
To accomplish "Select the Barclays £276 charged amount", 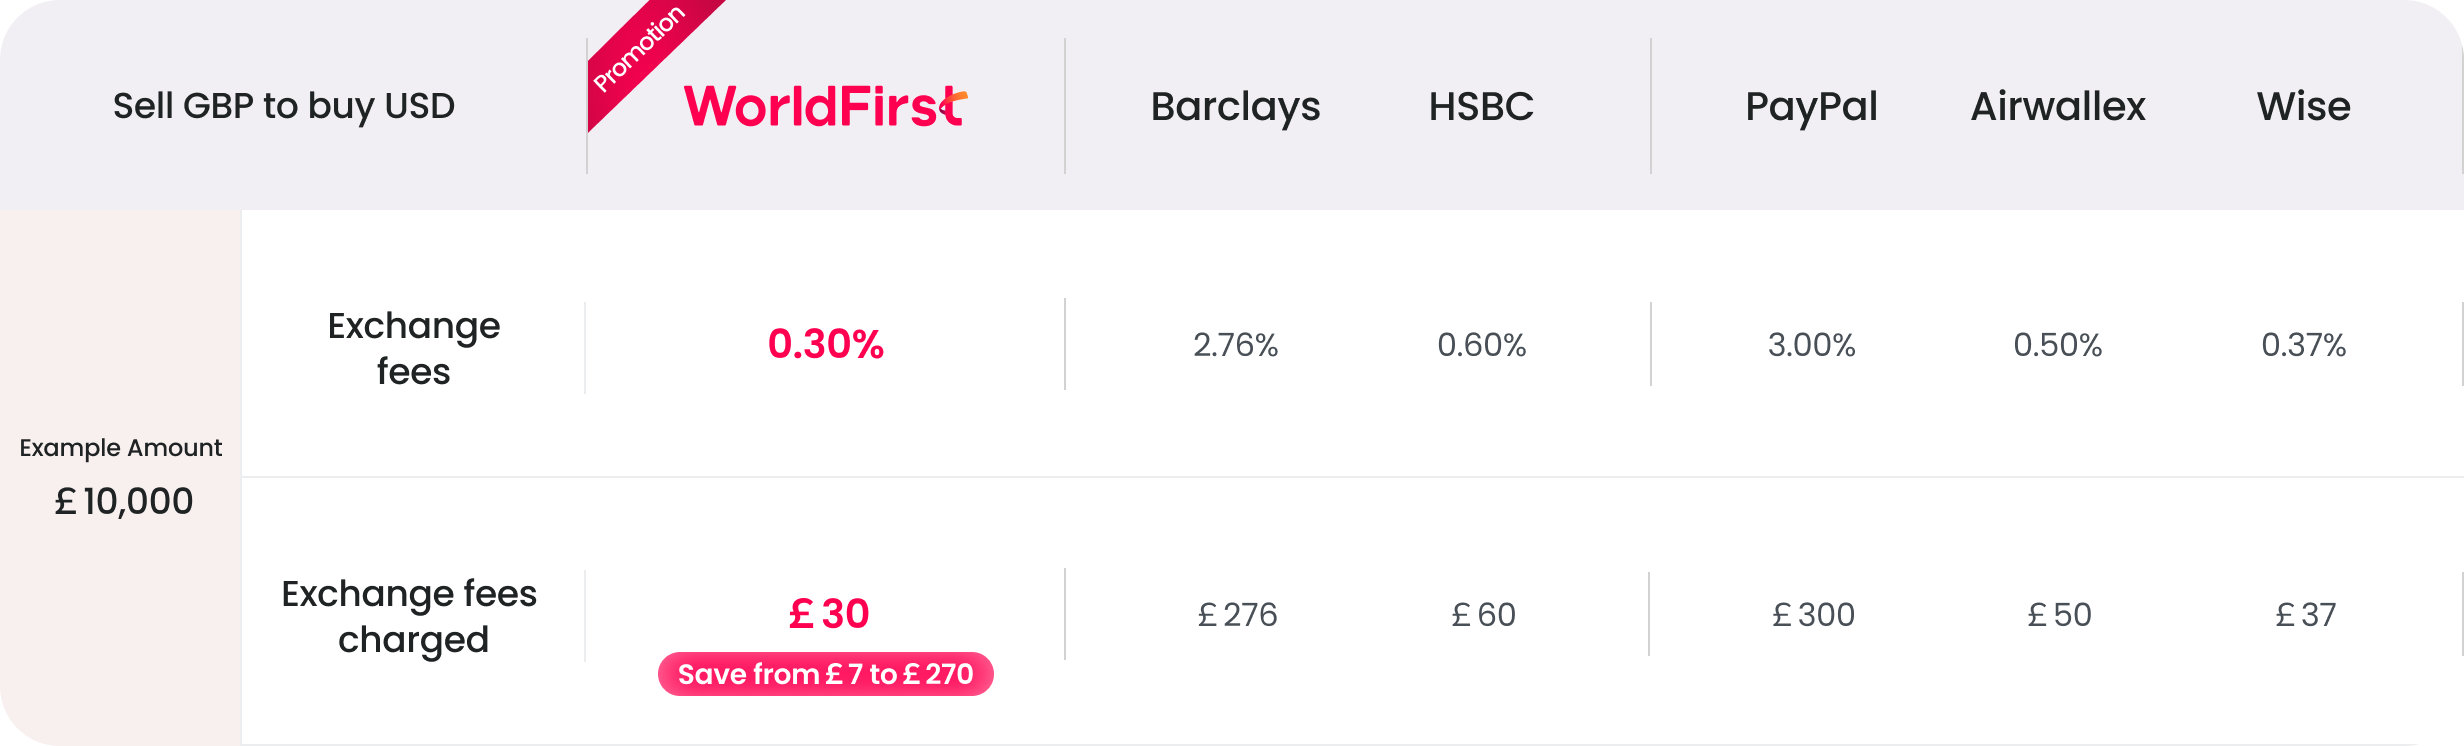I will click(x=1237, y=614).
